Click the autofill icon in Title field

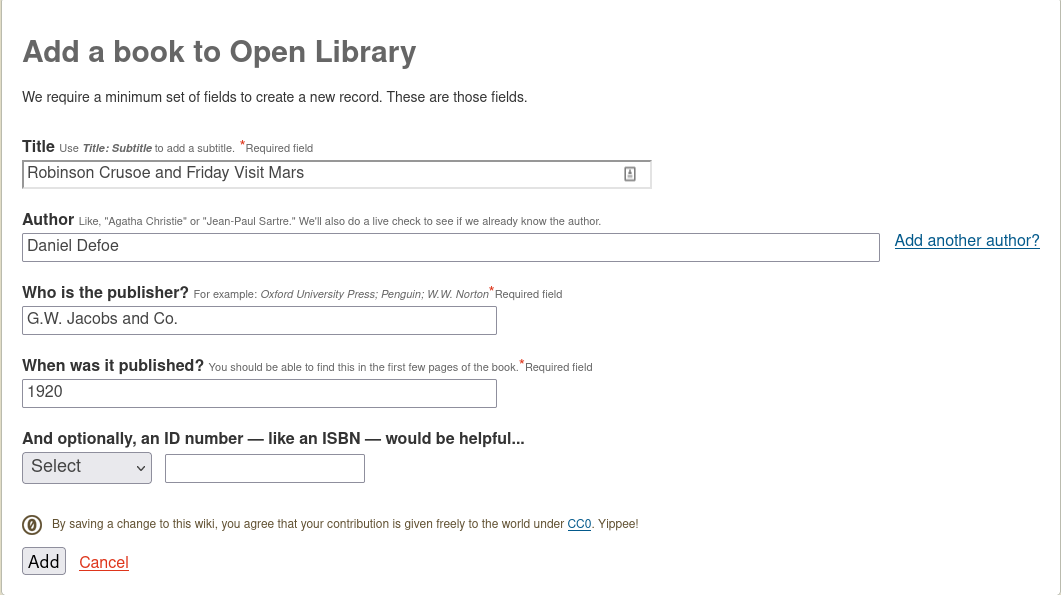629,175
